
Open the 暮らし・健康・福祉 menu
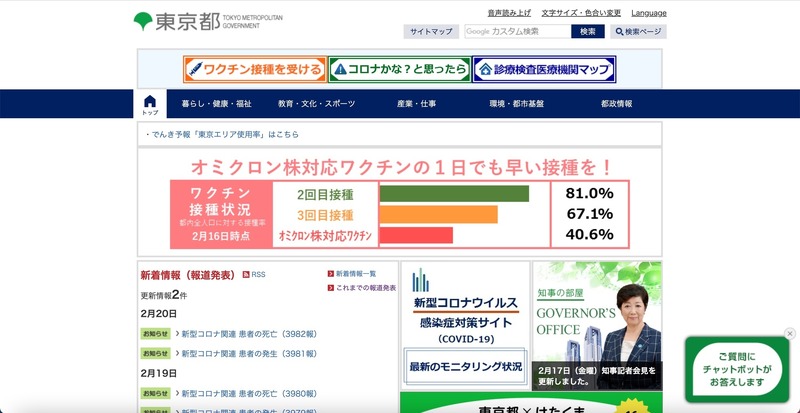click(x=216, y=104)
